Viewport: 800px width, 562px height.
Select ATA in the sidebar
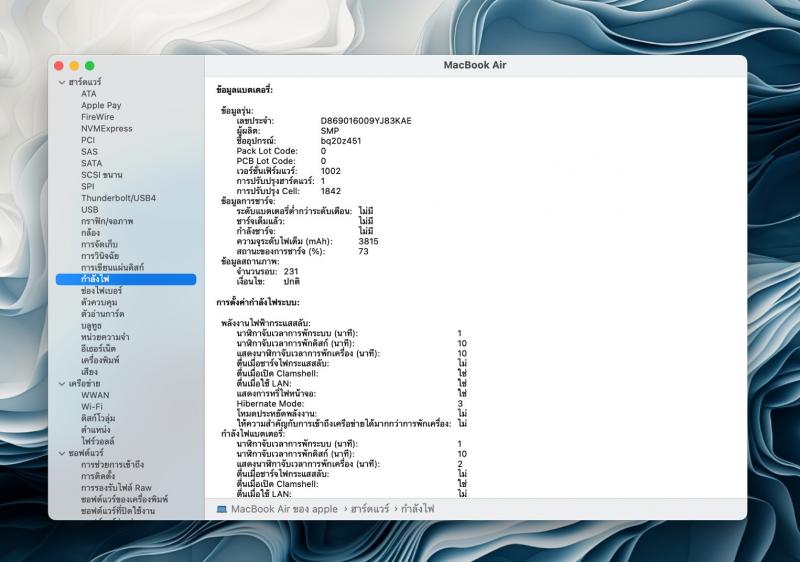coord(89,94)
